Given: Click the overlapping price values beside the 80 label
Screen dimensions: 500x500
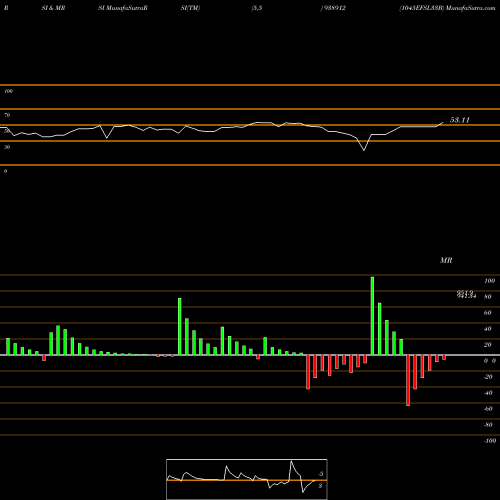Looking at the screenshot, I should (x=466, y=294).
